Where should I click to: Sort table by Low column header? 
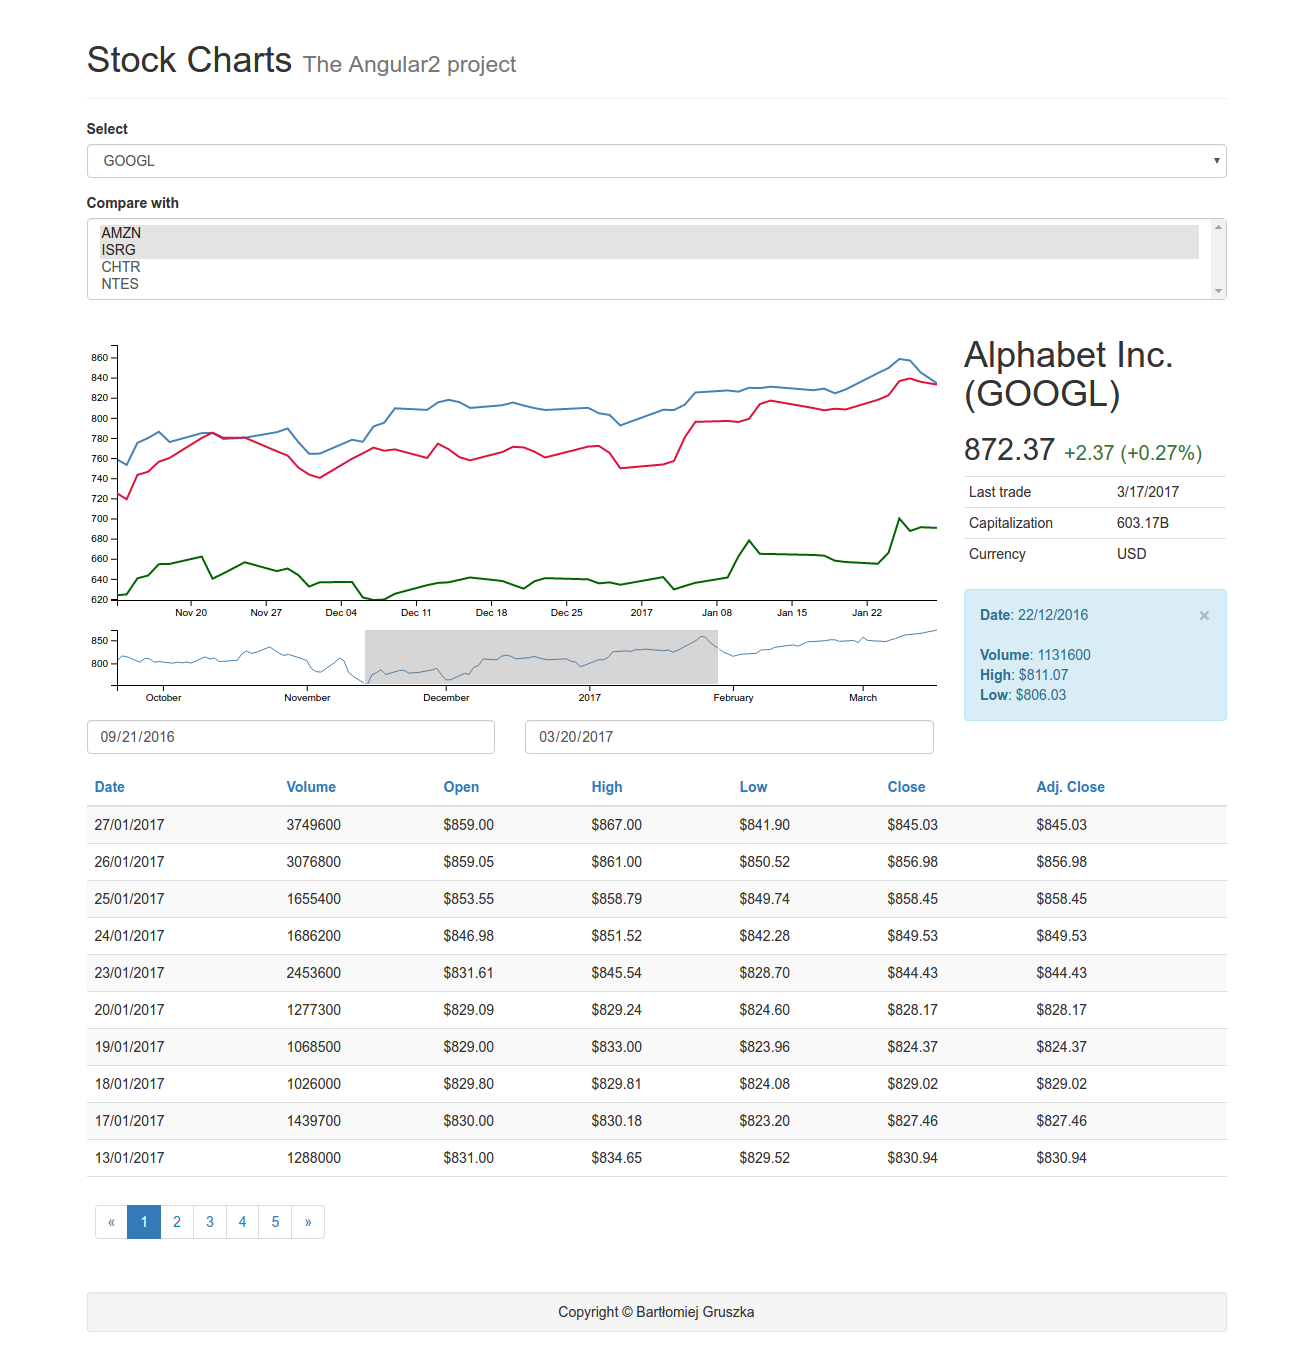pos(753,787)
